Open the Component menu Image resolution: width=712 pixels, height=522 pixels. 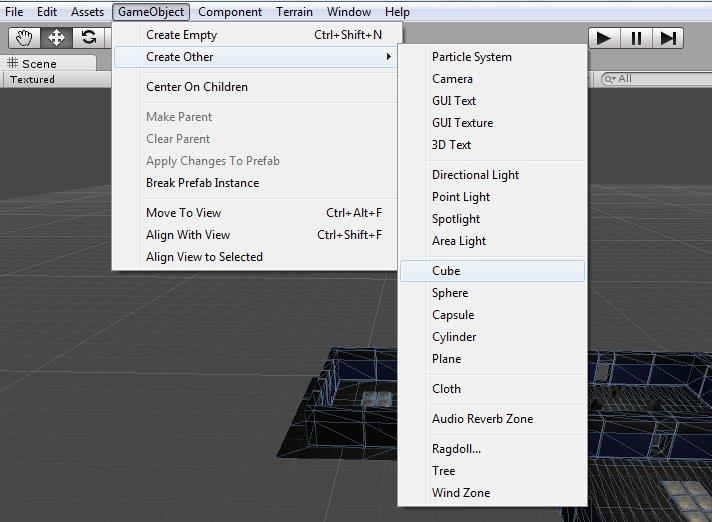coord(230,11)
